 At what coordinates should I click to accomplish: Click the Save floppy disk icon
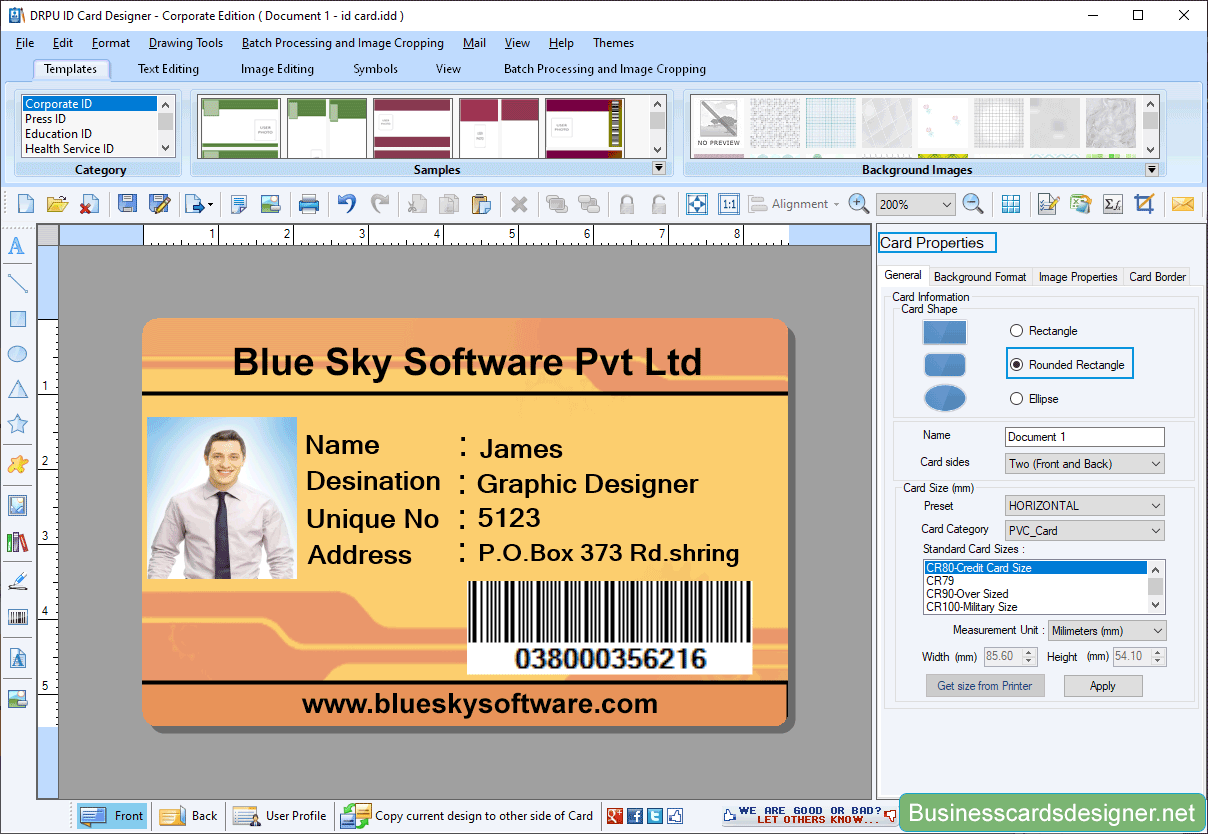[128, 204]
